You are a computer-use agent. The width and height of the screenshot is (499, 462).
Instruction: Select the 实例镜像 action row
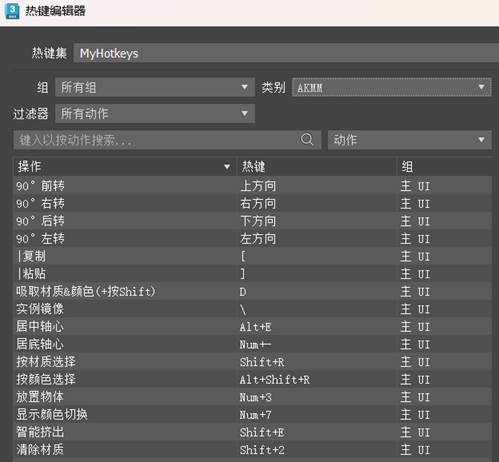252,309
